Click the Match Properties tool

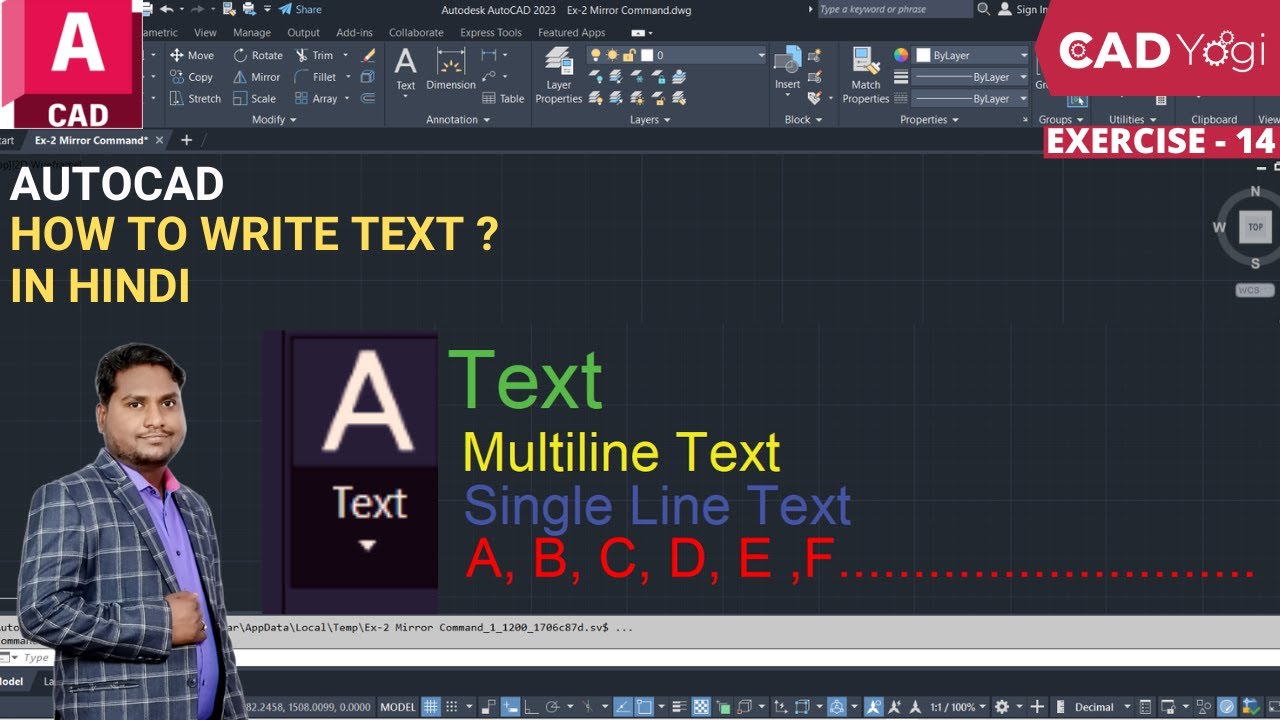[x=866, y=76]
